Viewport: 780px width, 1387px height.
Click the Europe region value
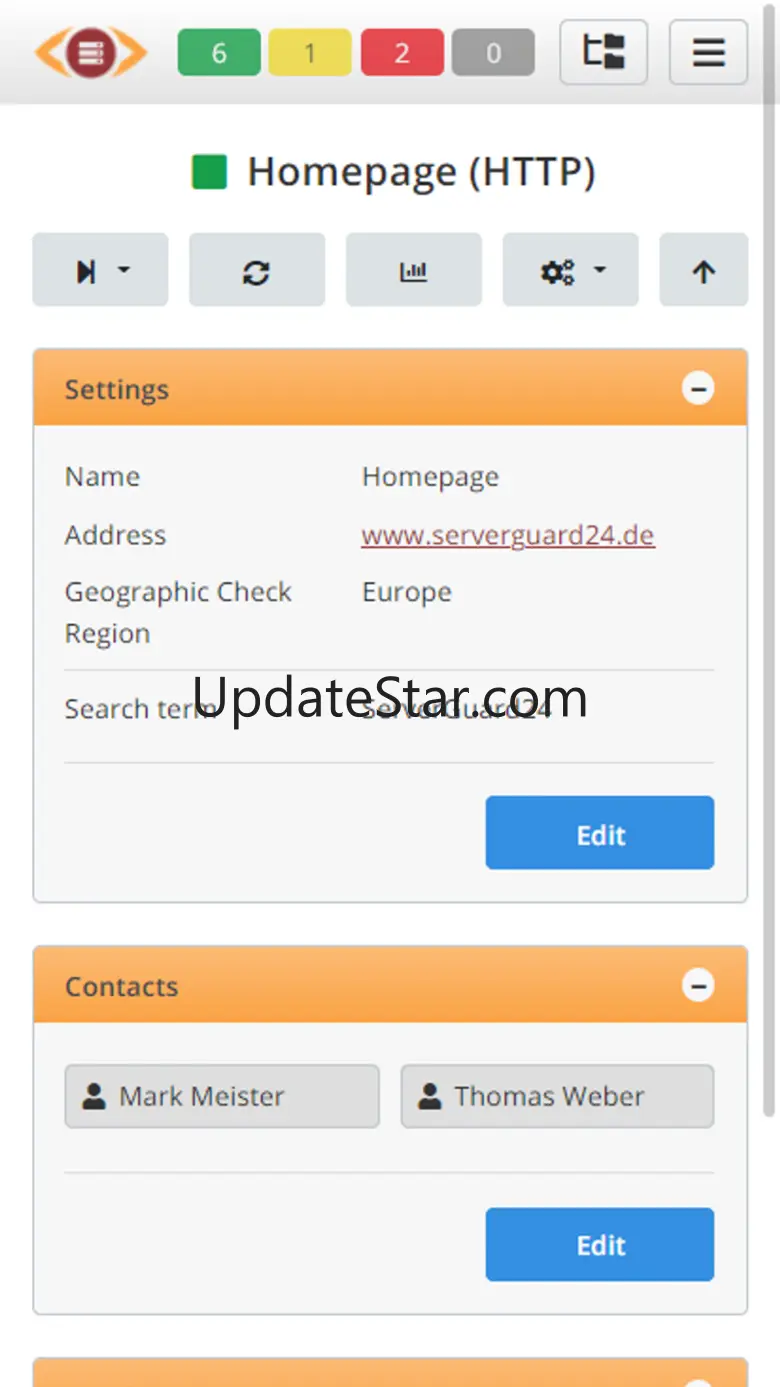click(407, 592)
